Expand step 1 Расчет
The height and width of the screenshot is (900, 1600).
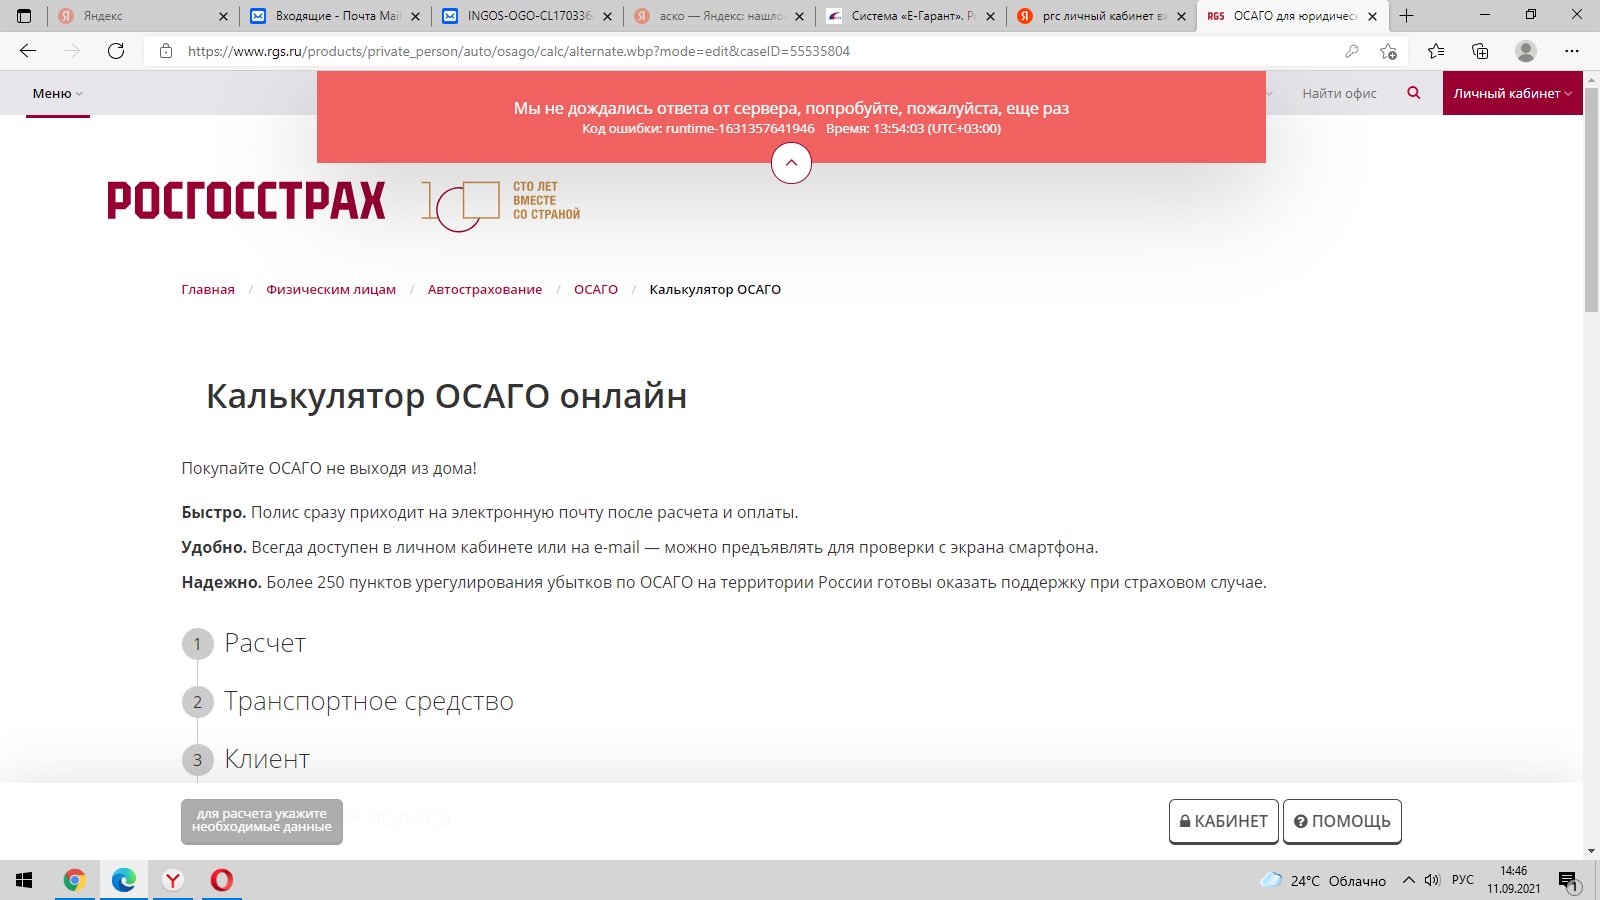(x=244, y=643)
